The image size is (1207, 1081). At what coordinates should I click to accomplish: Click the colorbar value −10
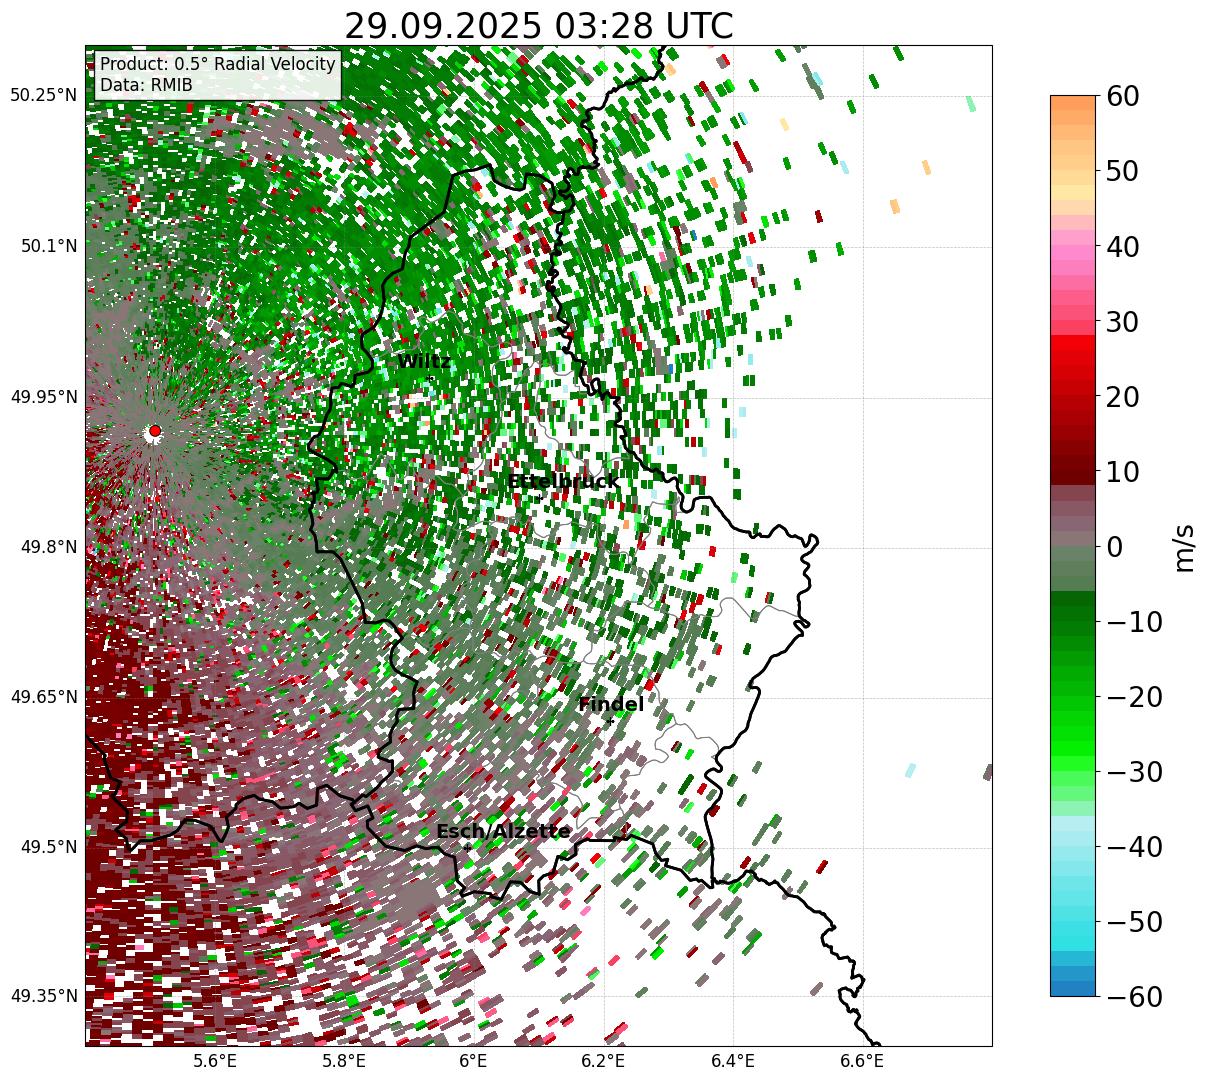(1133, 622)
